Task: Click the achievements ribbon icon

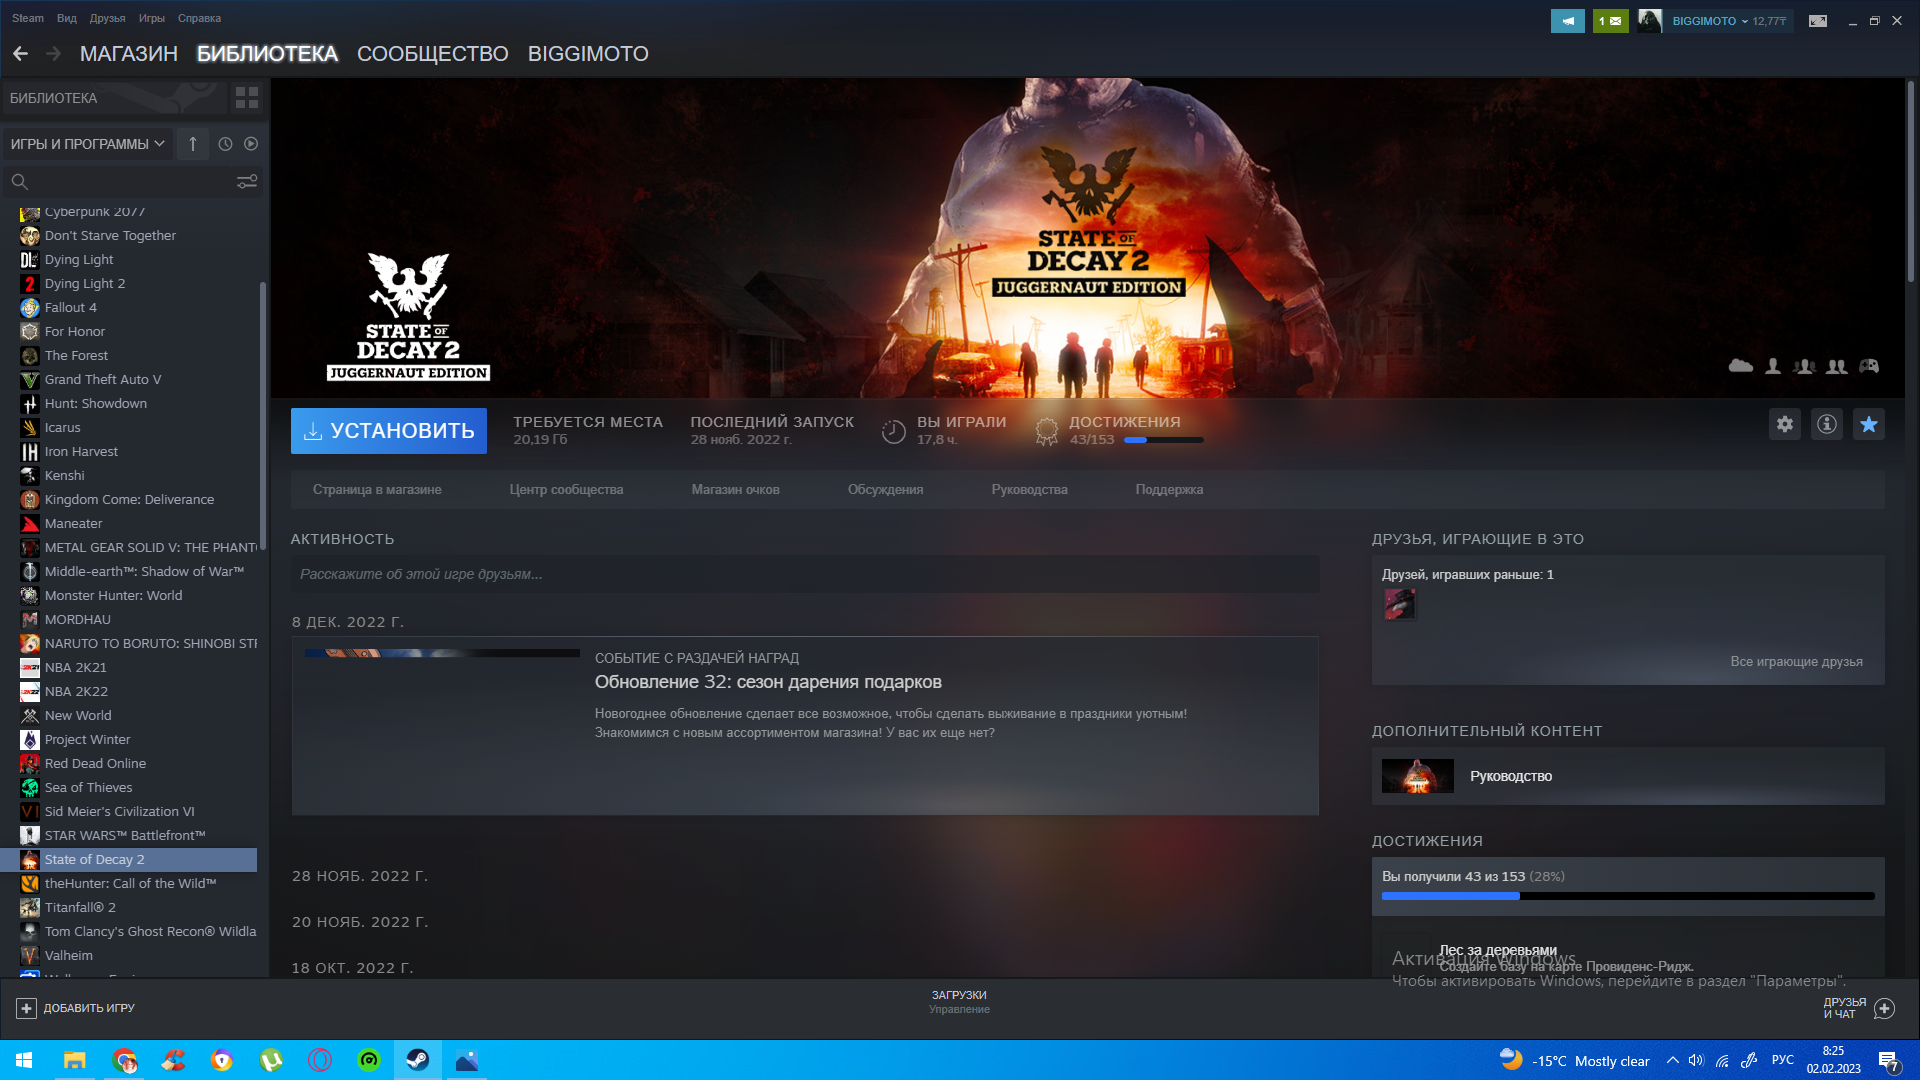Action: [x=1047, y=432]
